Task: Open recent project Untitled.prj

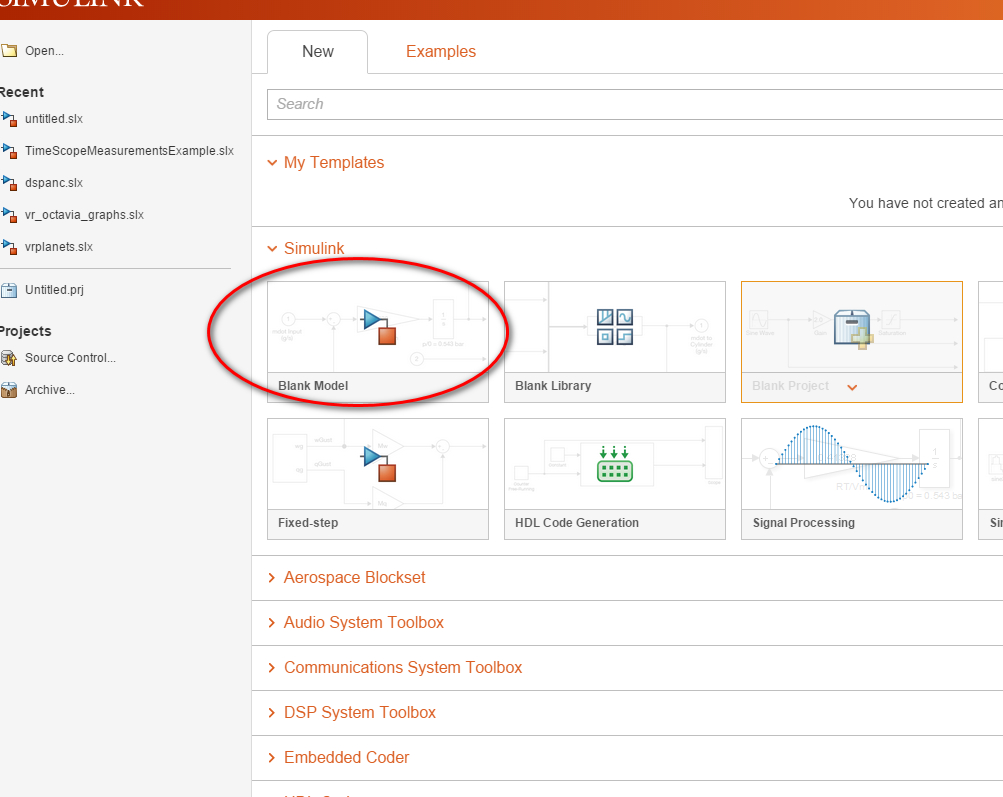Action: tap(54, 290)
